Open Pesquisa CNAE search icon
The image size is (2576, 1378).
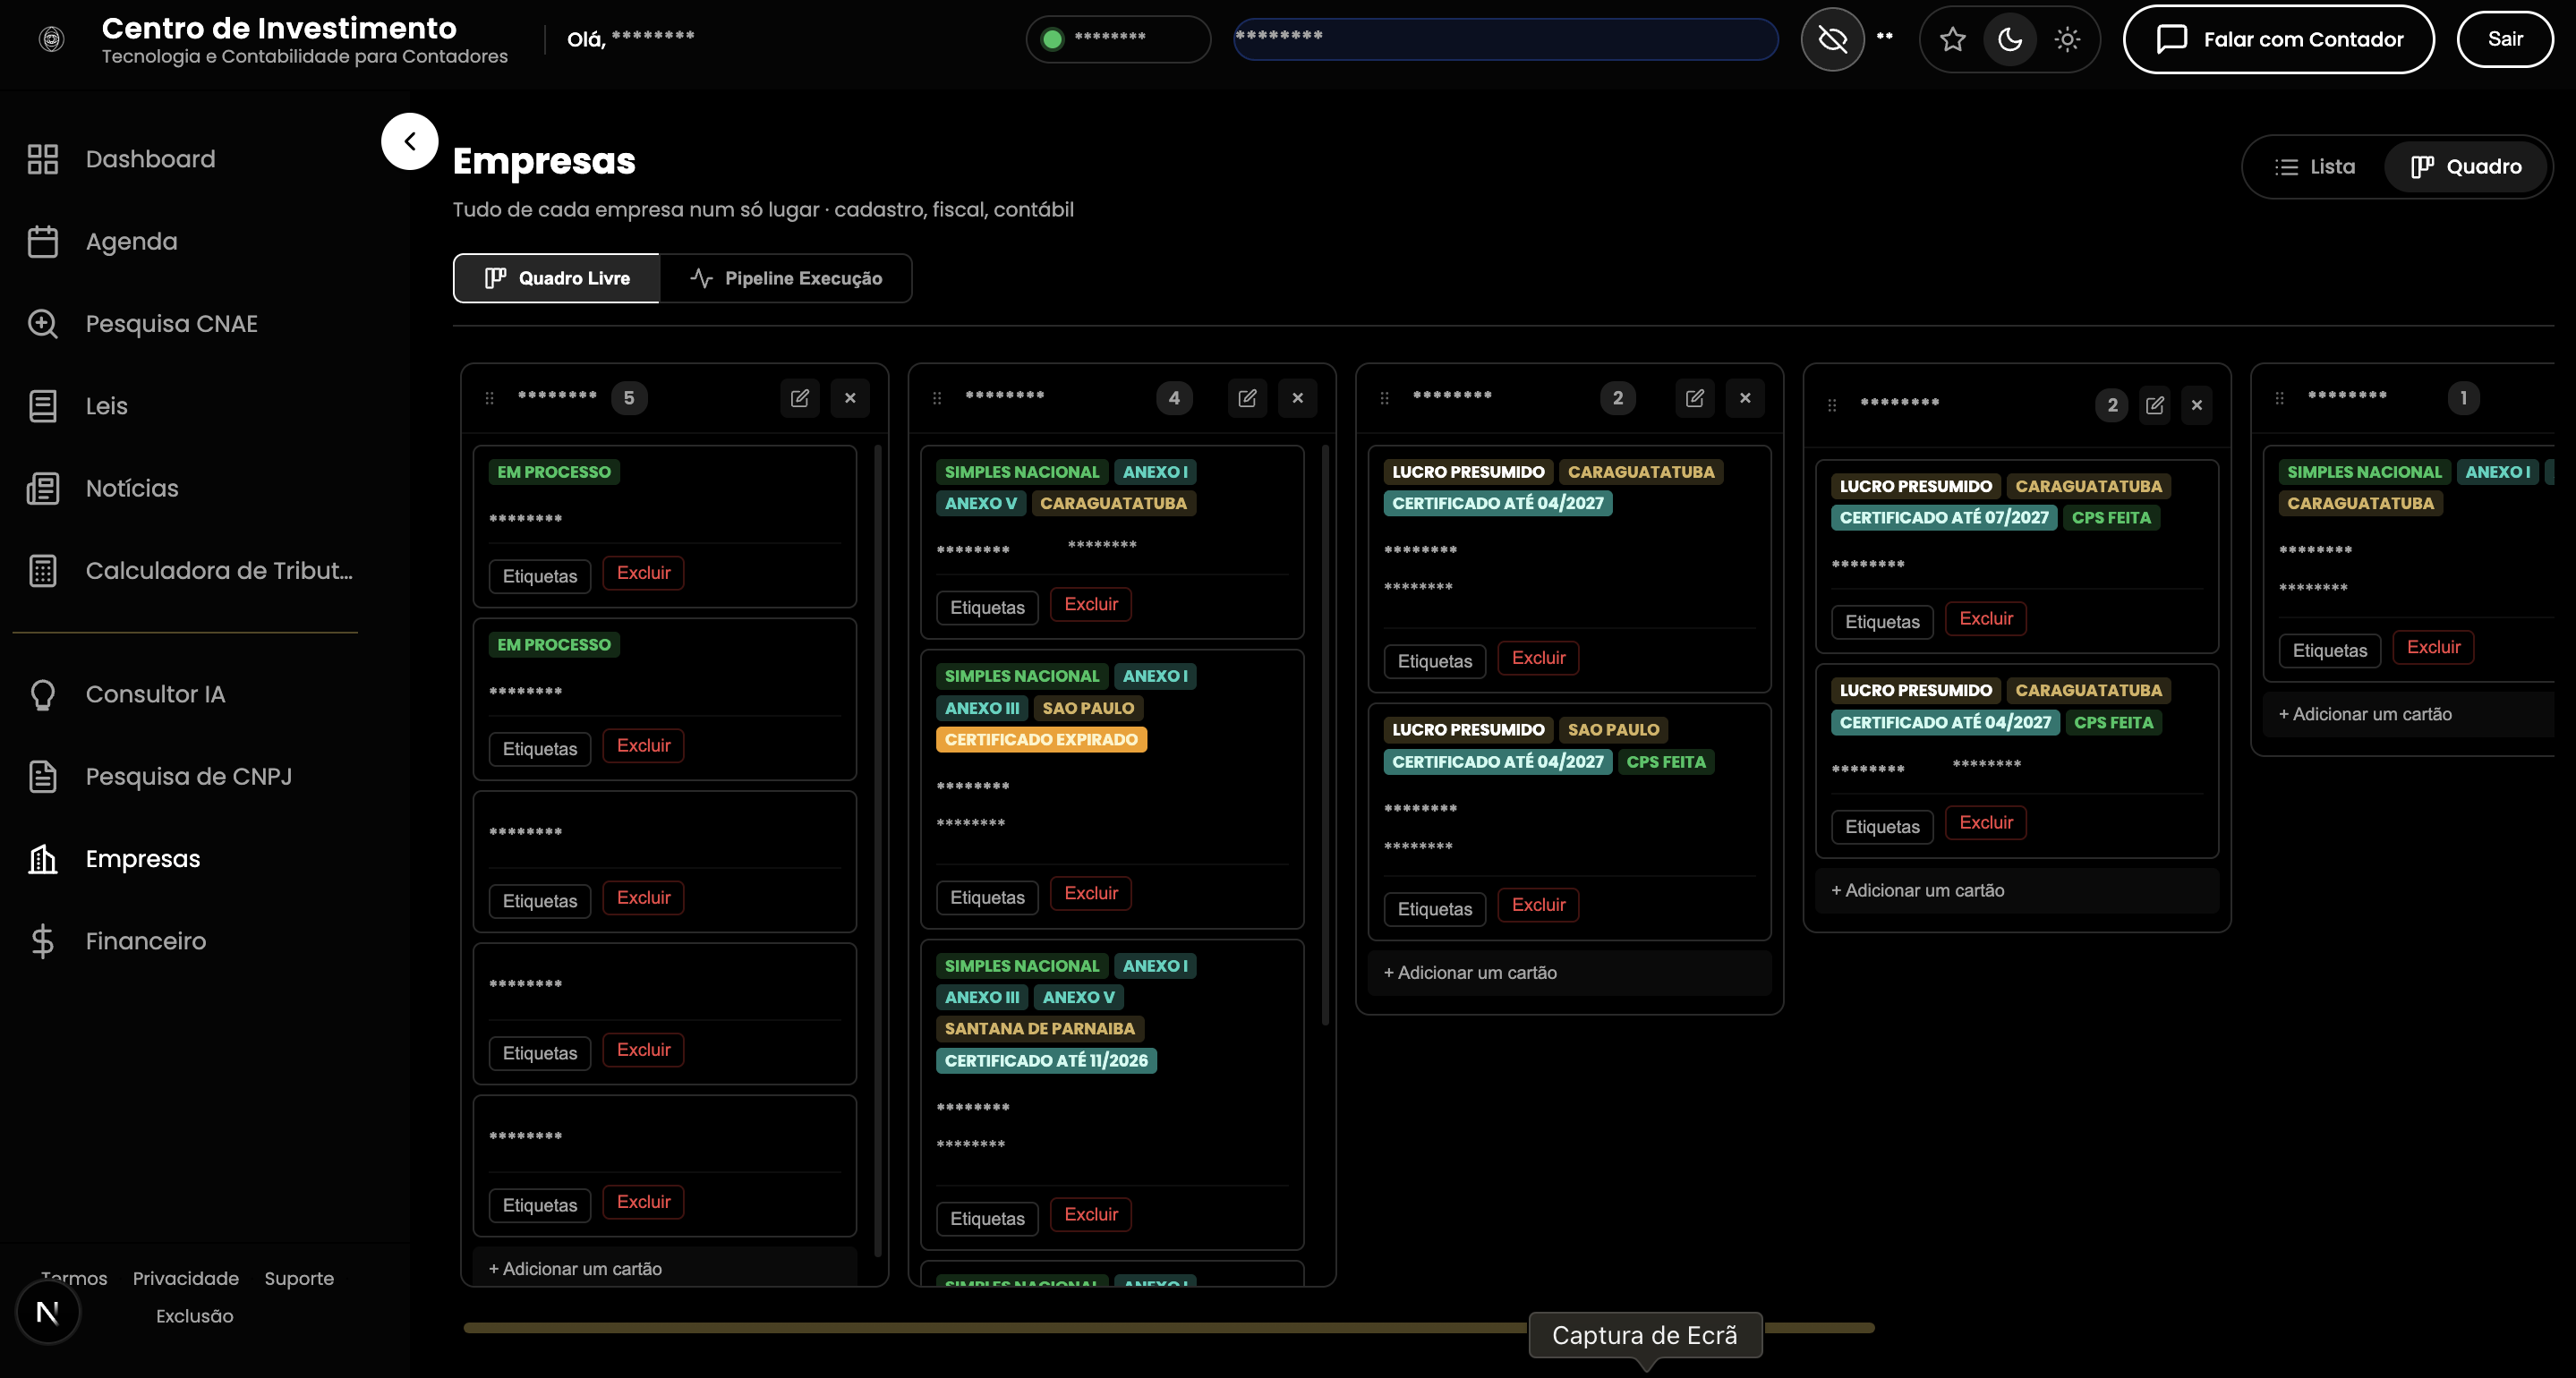coord(43,323)
